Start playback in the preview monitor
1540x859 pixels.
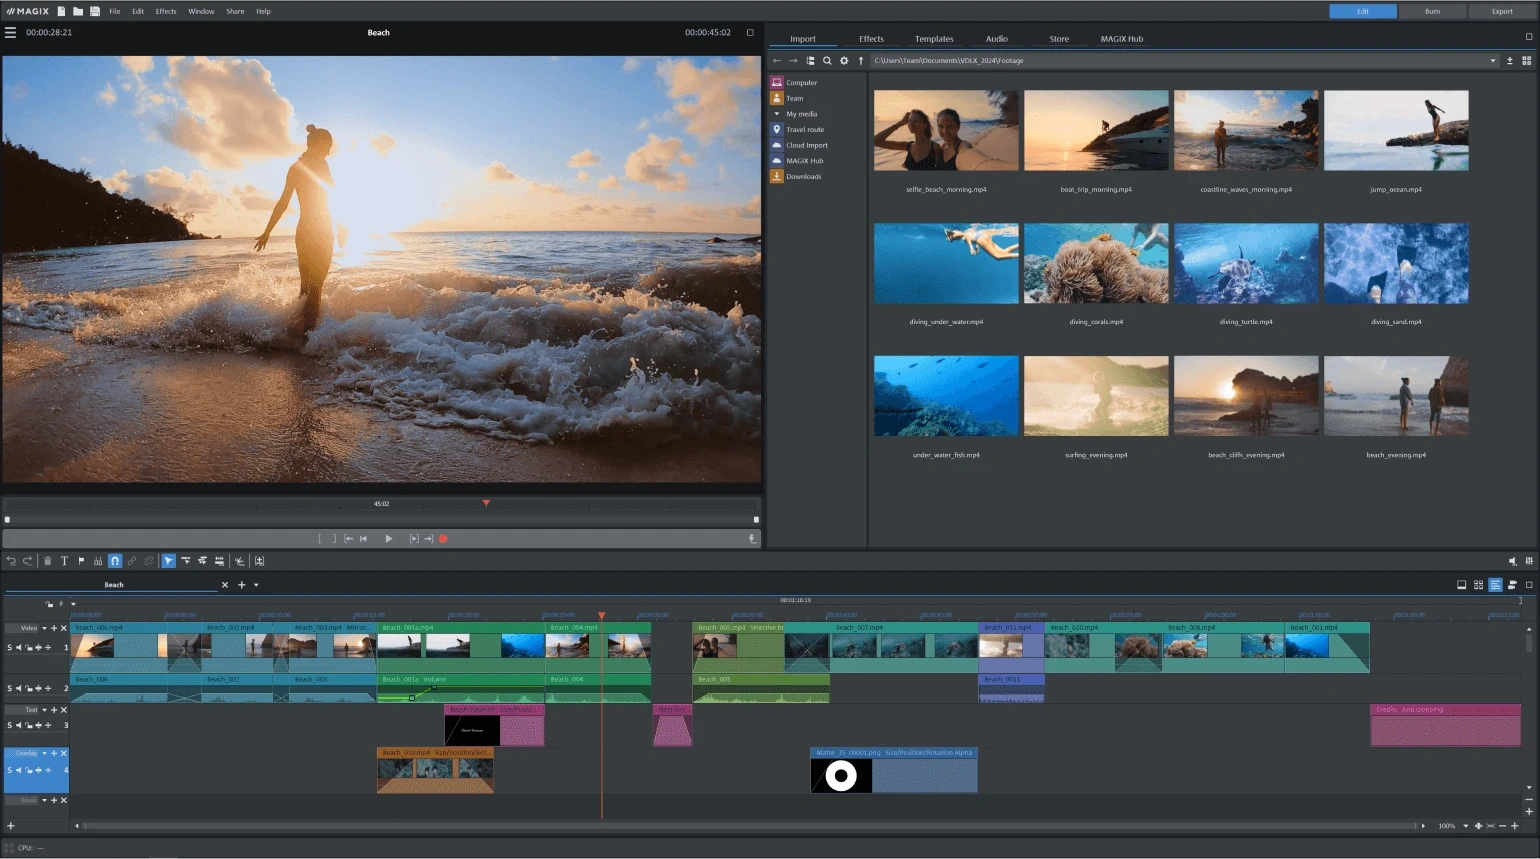[389, 539]
